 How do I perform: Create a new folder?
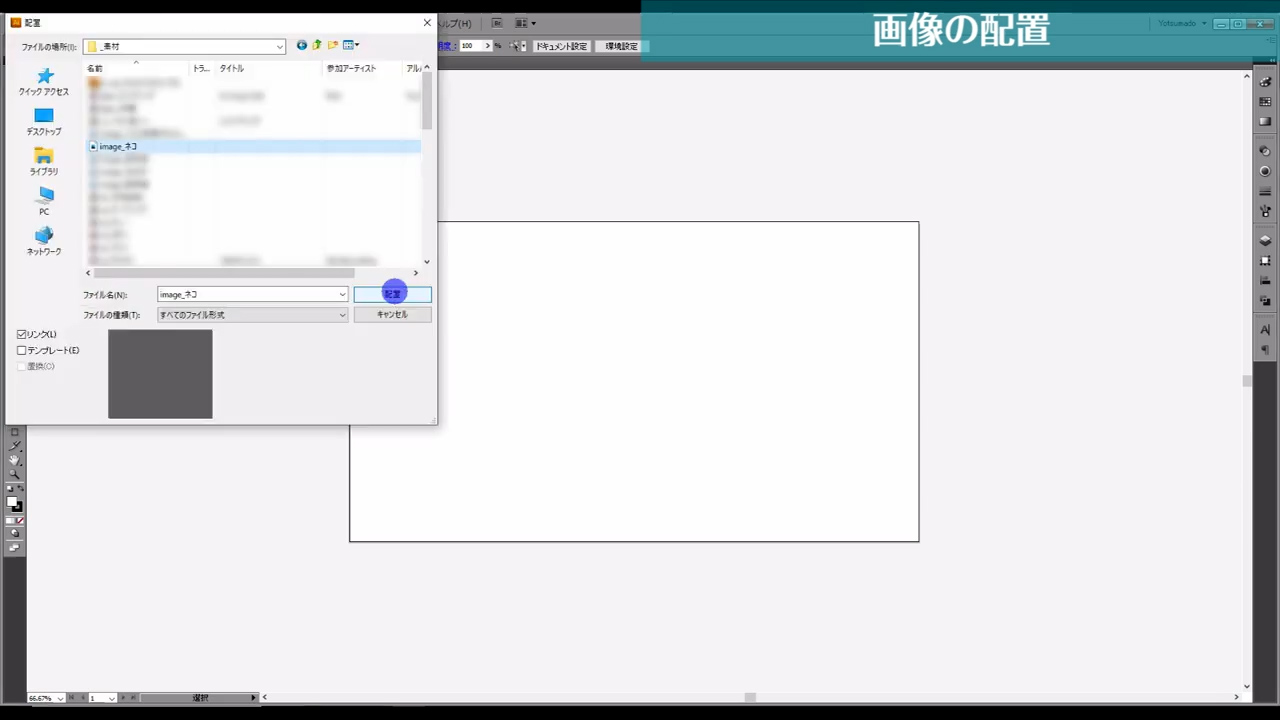click(333, 45)
